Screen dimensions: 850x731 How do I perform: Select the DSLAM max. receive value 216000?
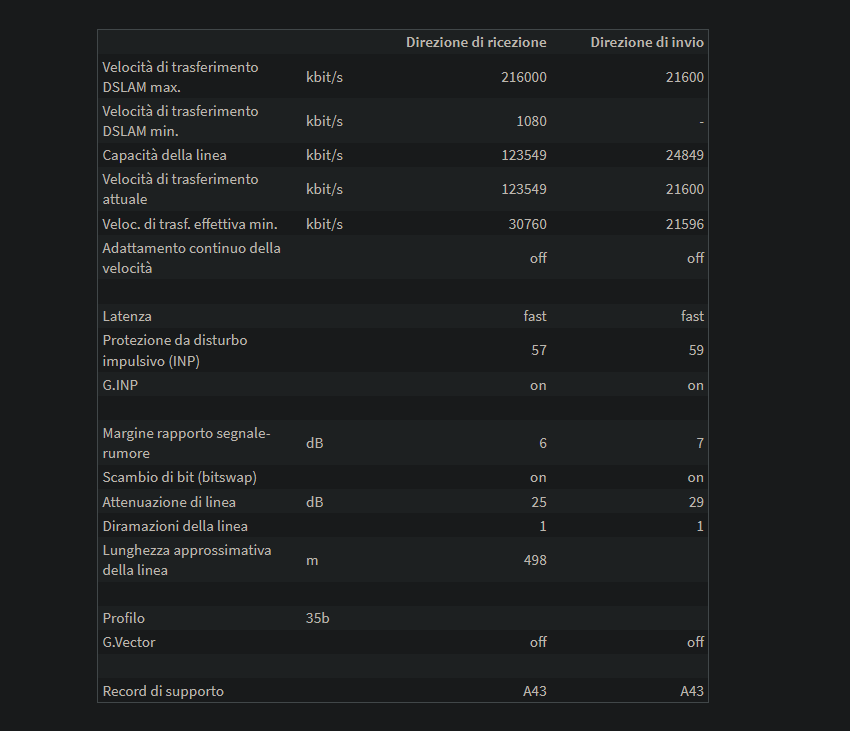coord(524,77)
